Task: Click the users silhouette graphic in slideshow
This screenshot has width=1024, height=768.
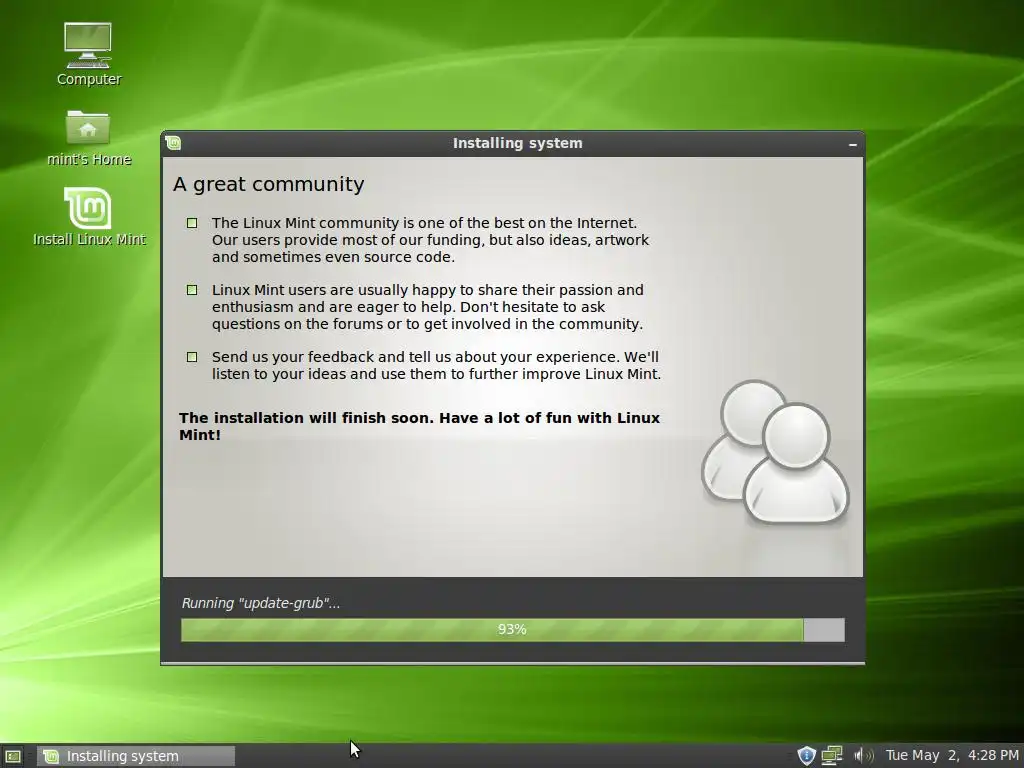Action: (775, 452)
